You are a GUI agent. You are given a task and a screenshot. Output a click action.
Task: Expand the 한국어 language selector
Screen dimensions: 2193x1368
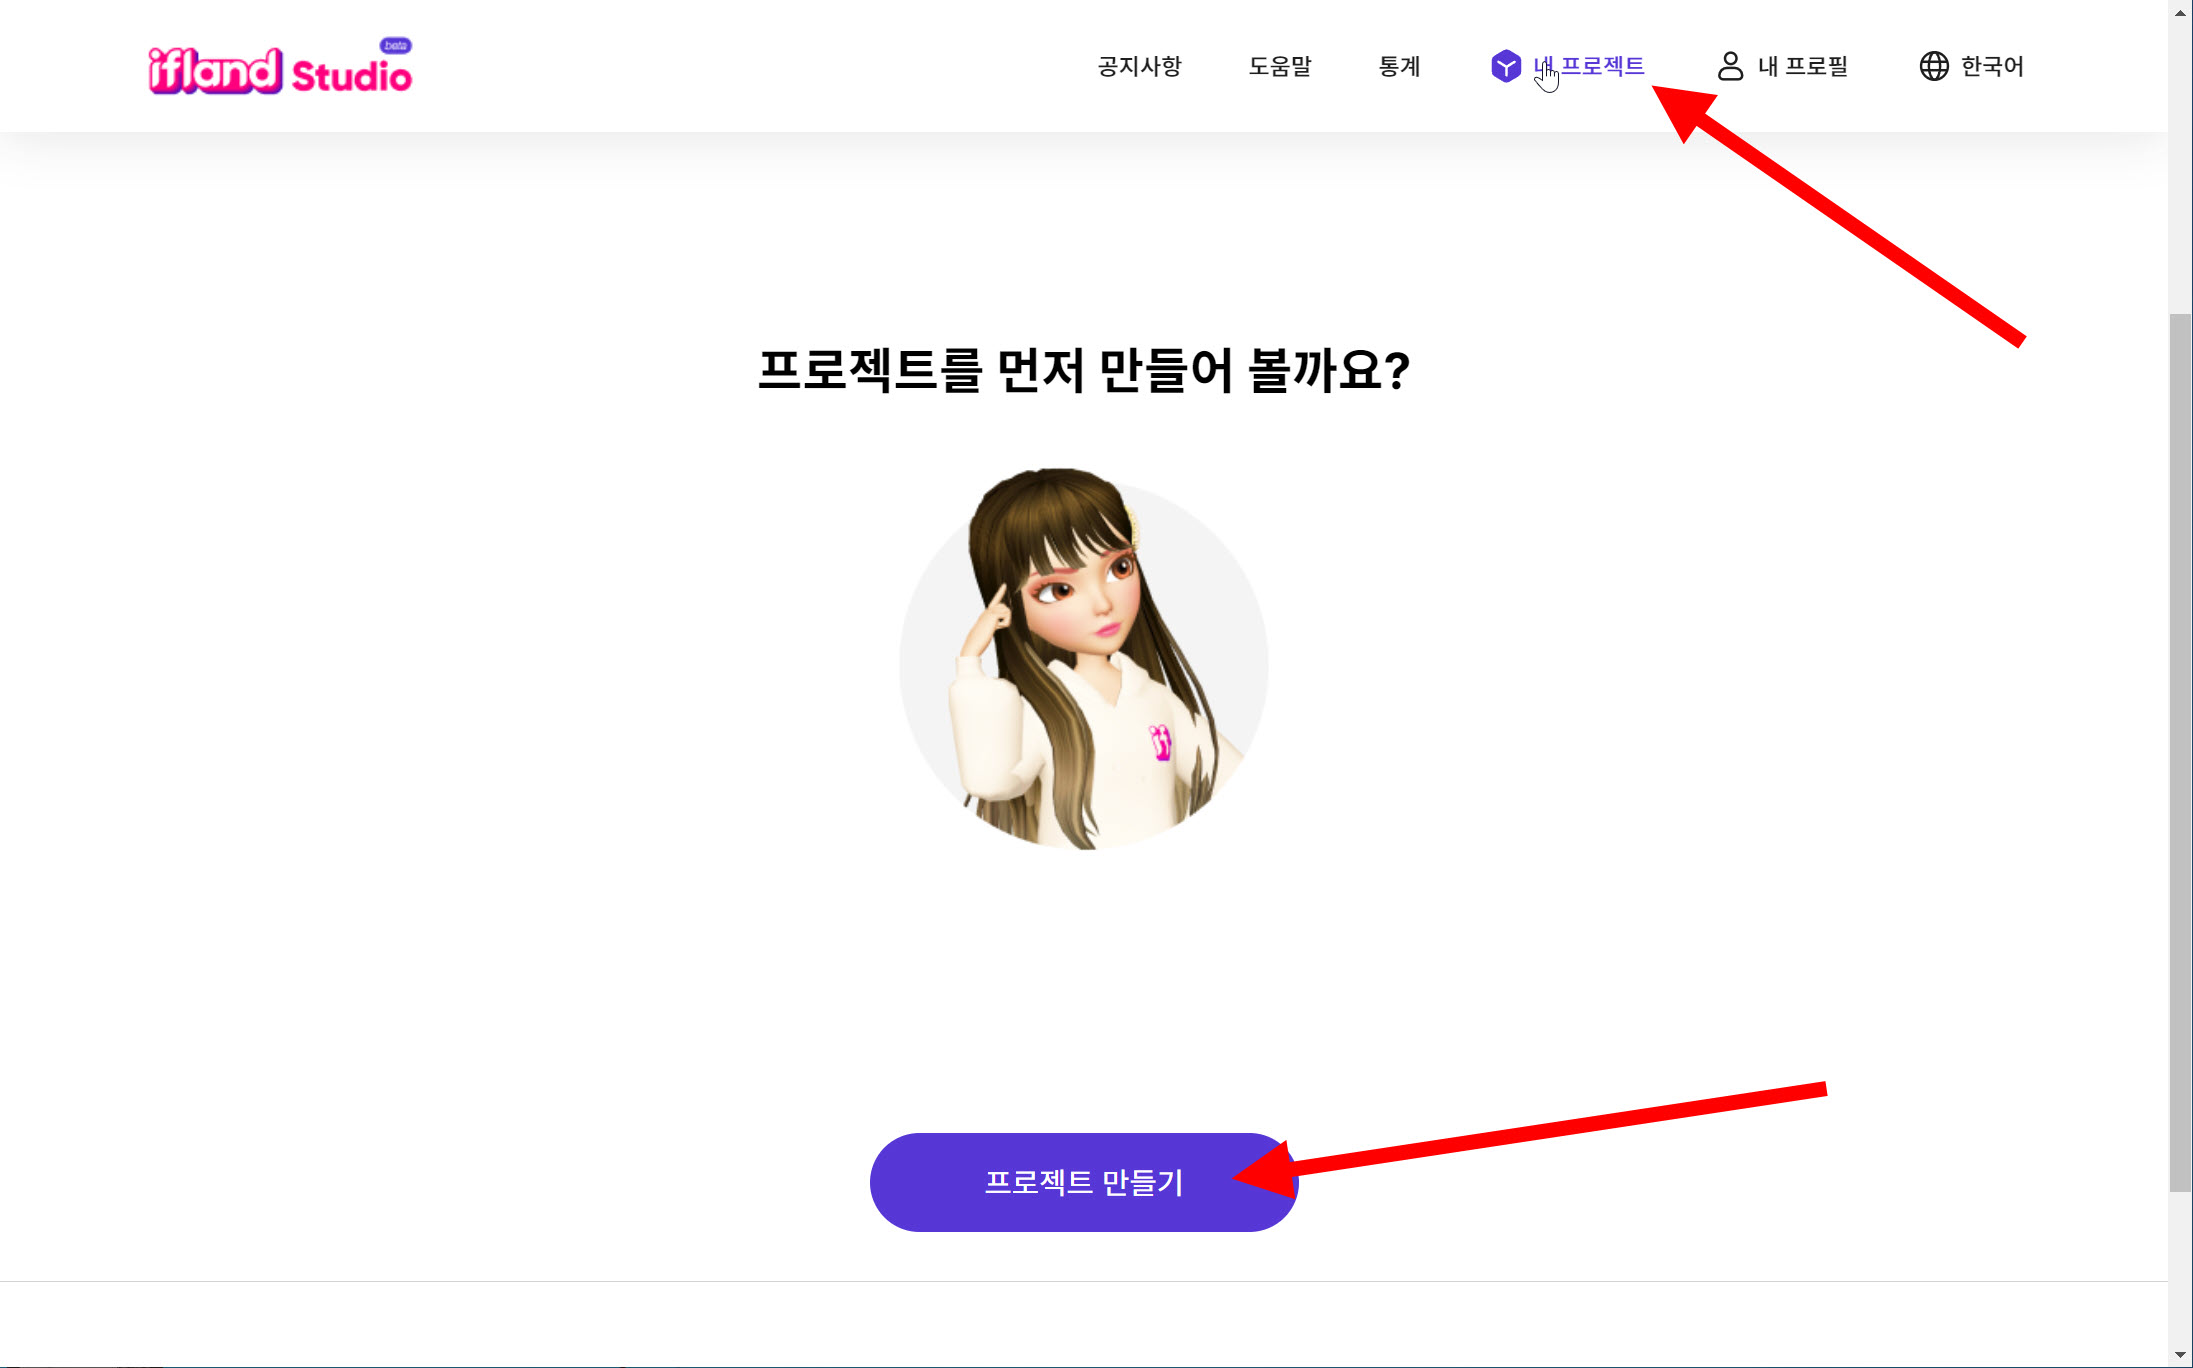click(x=1991, y=66)
